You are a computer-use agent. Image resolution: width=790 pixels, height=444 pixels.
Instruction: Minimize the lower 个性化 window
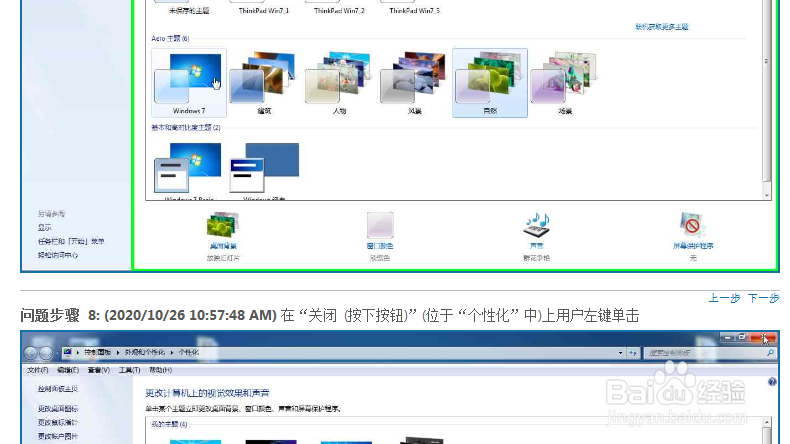(727, 337)
